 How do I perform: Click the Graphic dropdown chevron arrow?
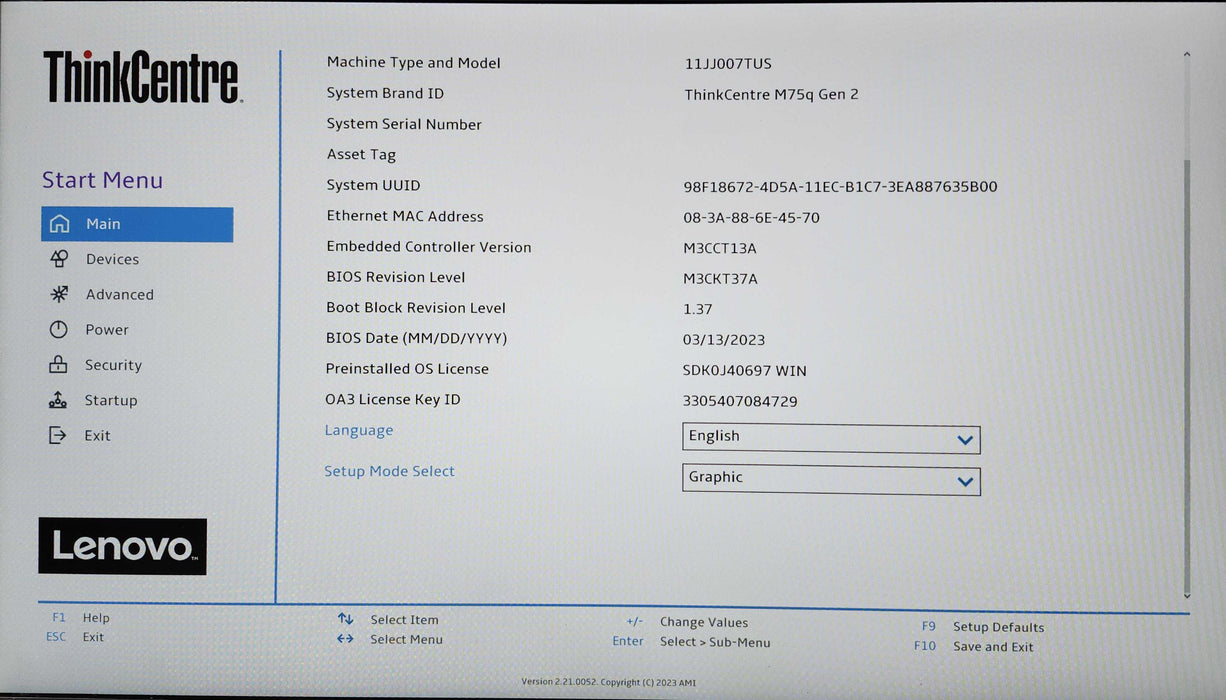pyautogui.click(x=964, y=482)
